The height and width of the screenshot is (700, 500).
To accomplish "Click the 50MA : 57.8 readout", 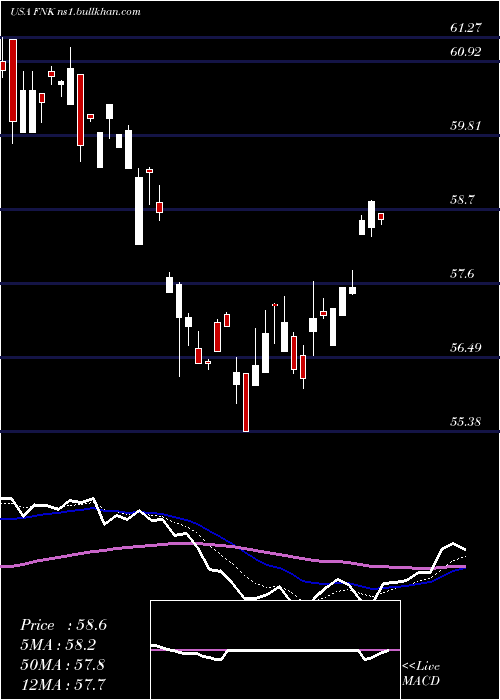I will (63, 665).
